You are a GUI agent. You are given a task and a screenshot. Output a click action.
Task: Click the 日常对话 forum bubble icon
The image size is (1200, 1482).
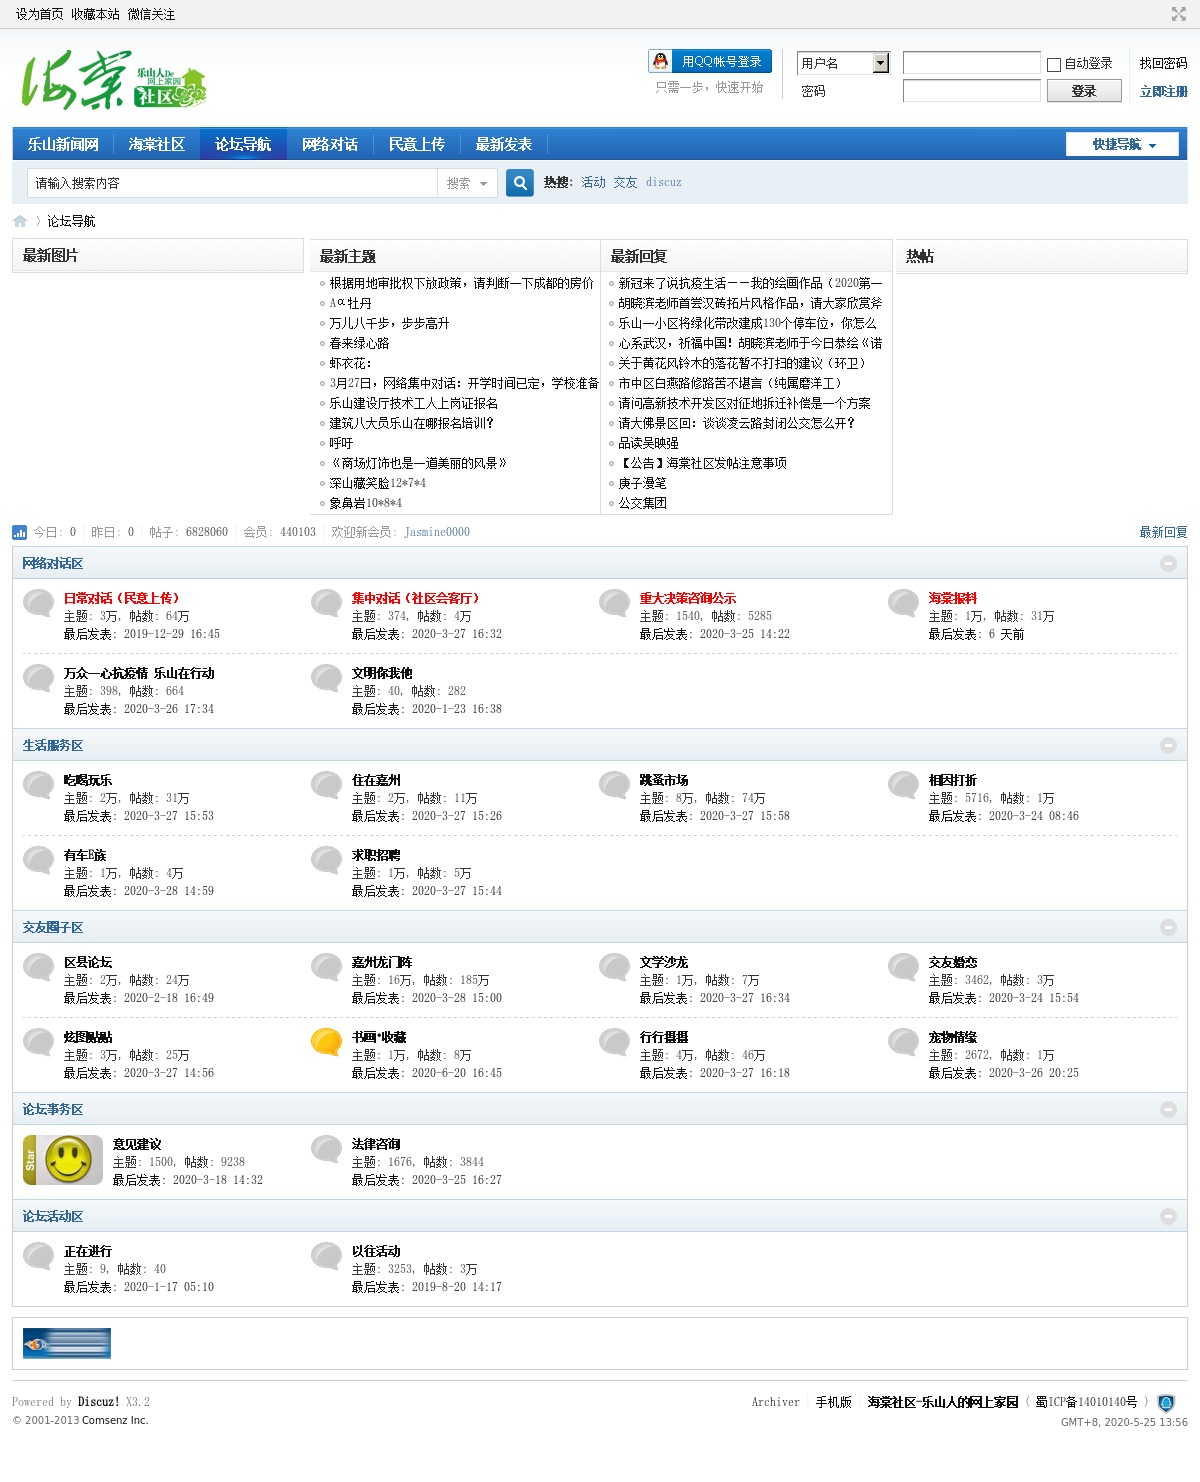39,603
